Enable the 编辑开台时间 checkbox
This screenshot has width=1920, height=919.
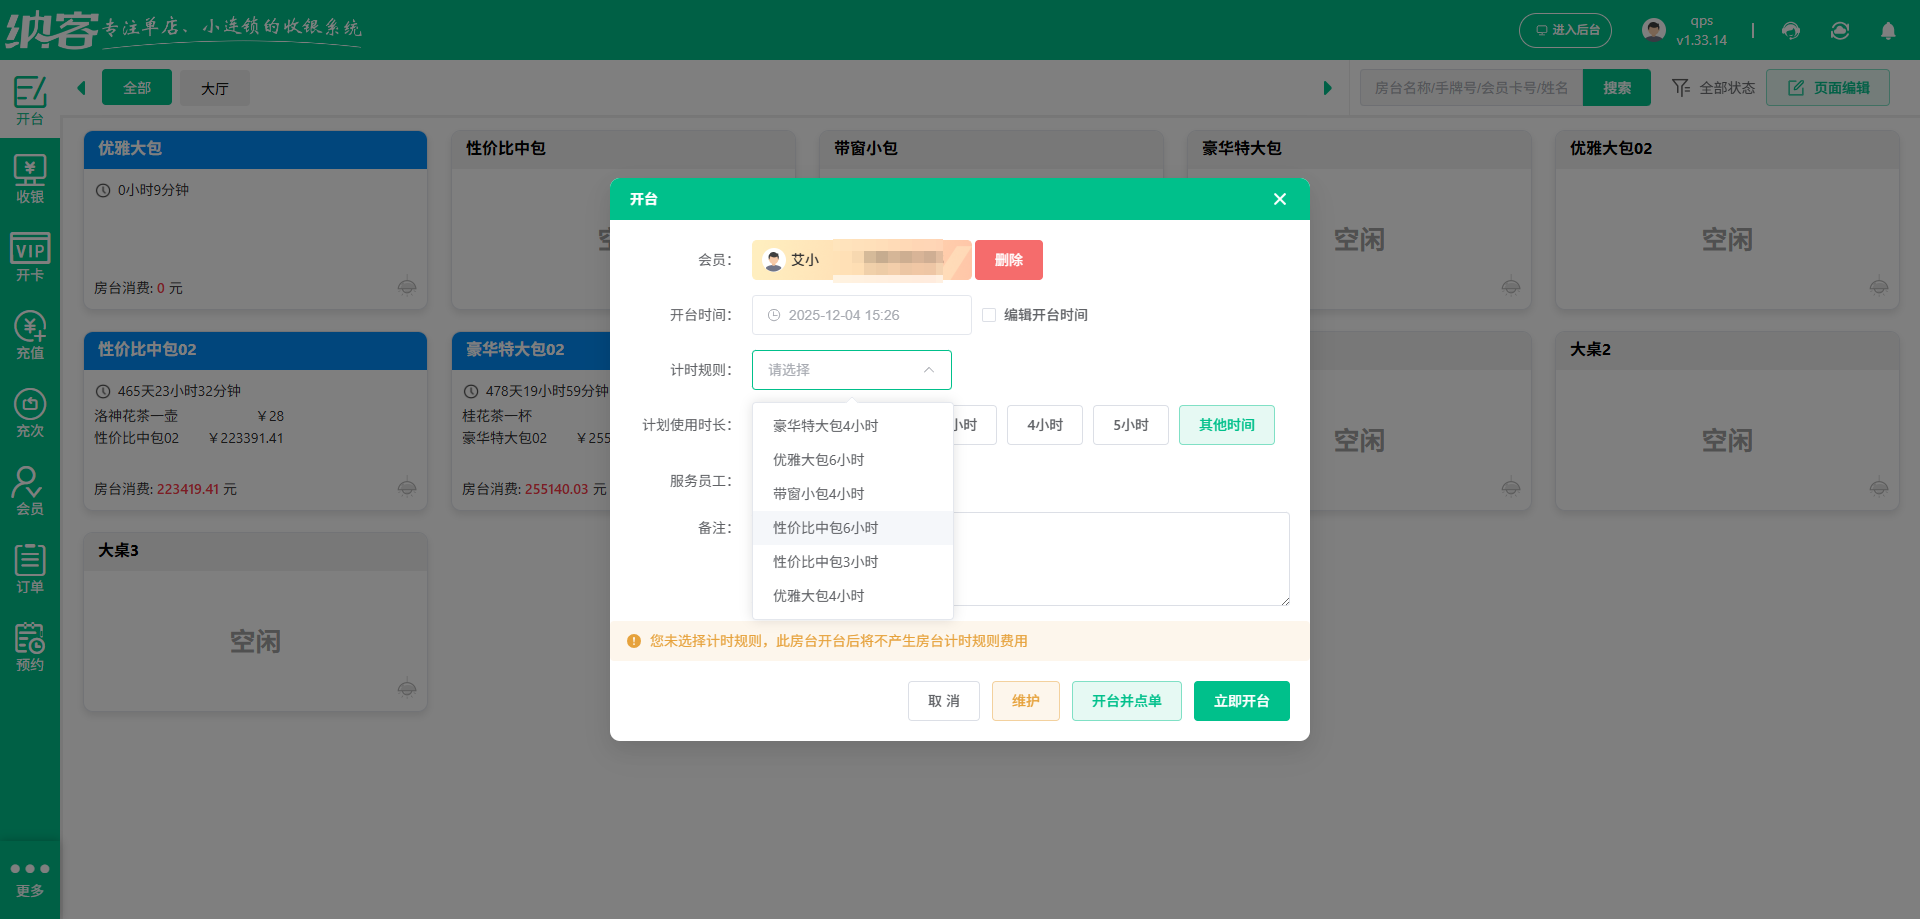988,314
